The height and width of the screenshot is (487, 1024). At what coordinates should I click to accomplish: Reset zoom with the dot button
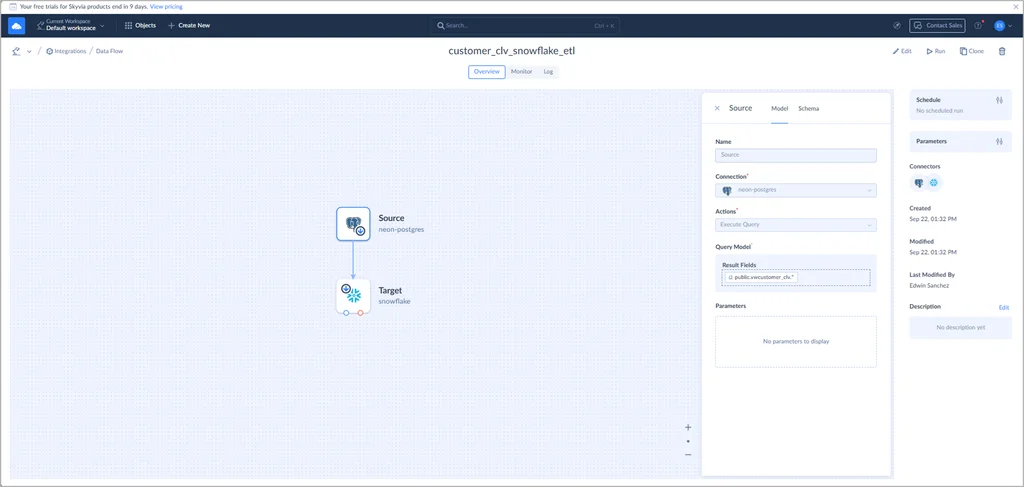688,441
